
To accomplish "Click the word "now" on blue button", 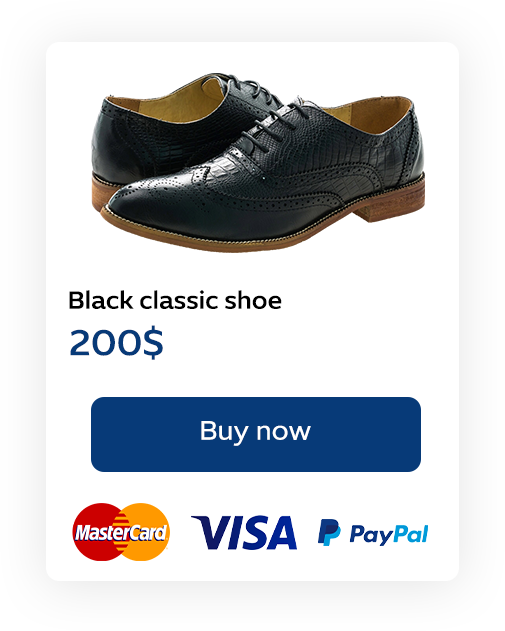I will pyautogui.click(x=284, y=431).
